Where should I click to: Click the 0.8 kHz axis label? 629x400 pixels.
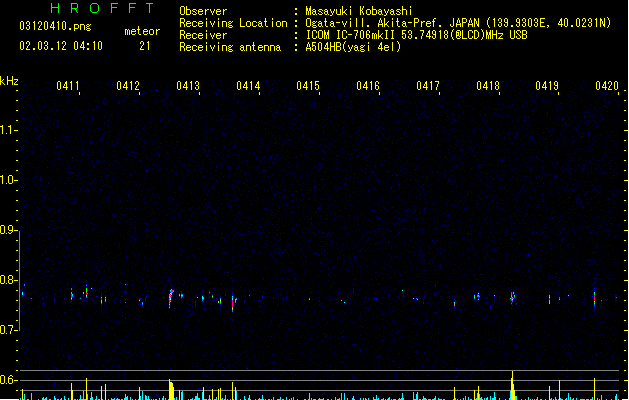coord(8,280)
